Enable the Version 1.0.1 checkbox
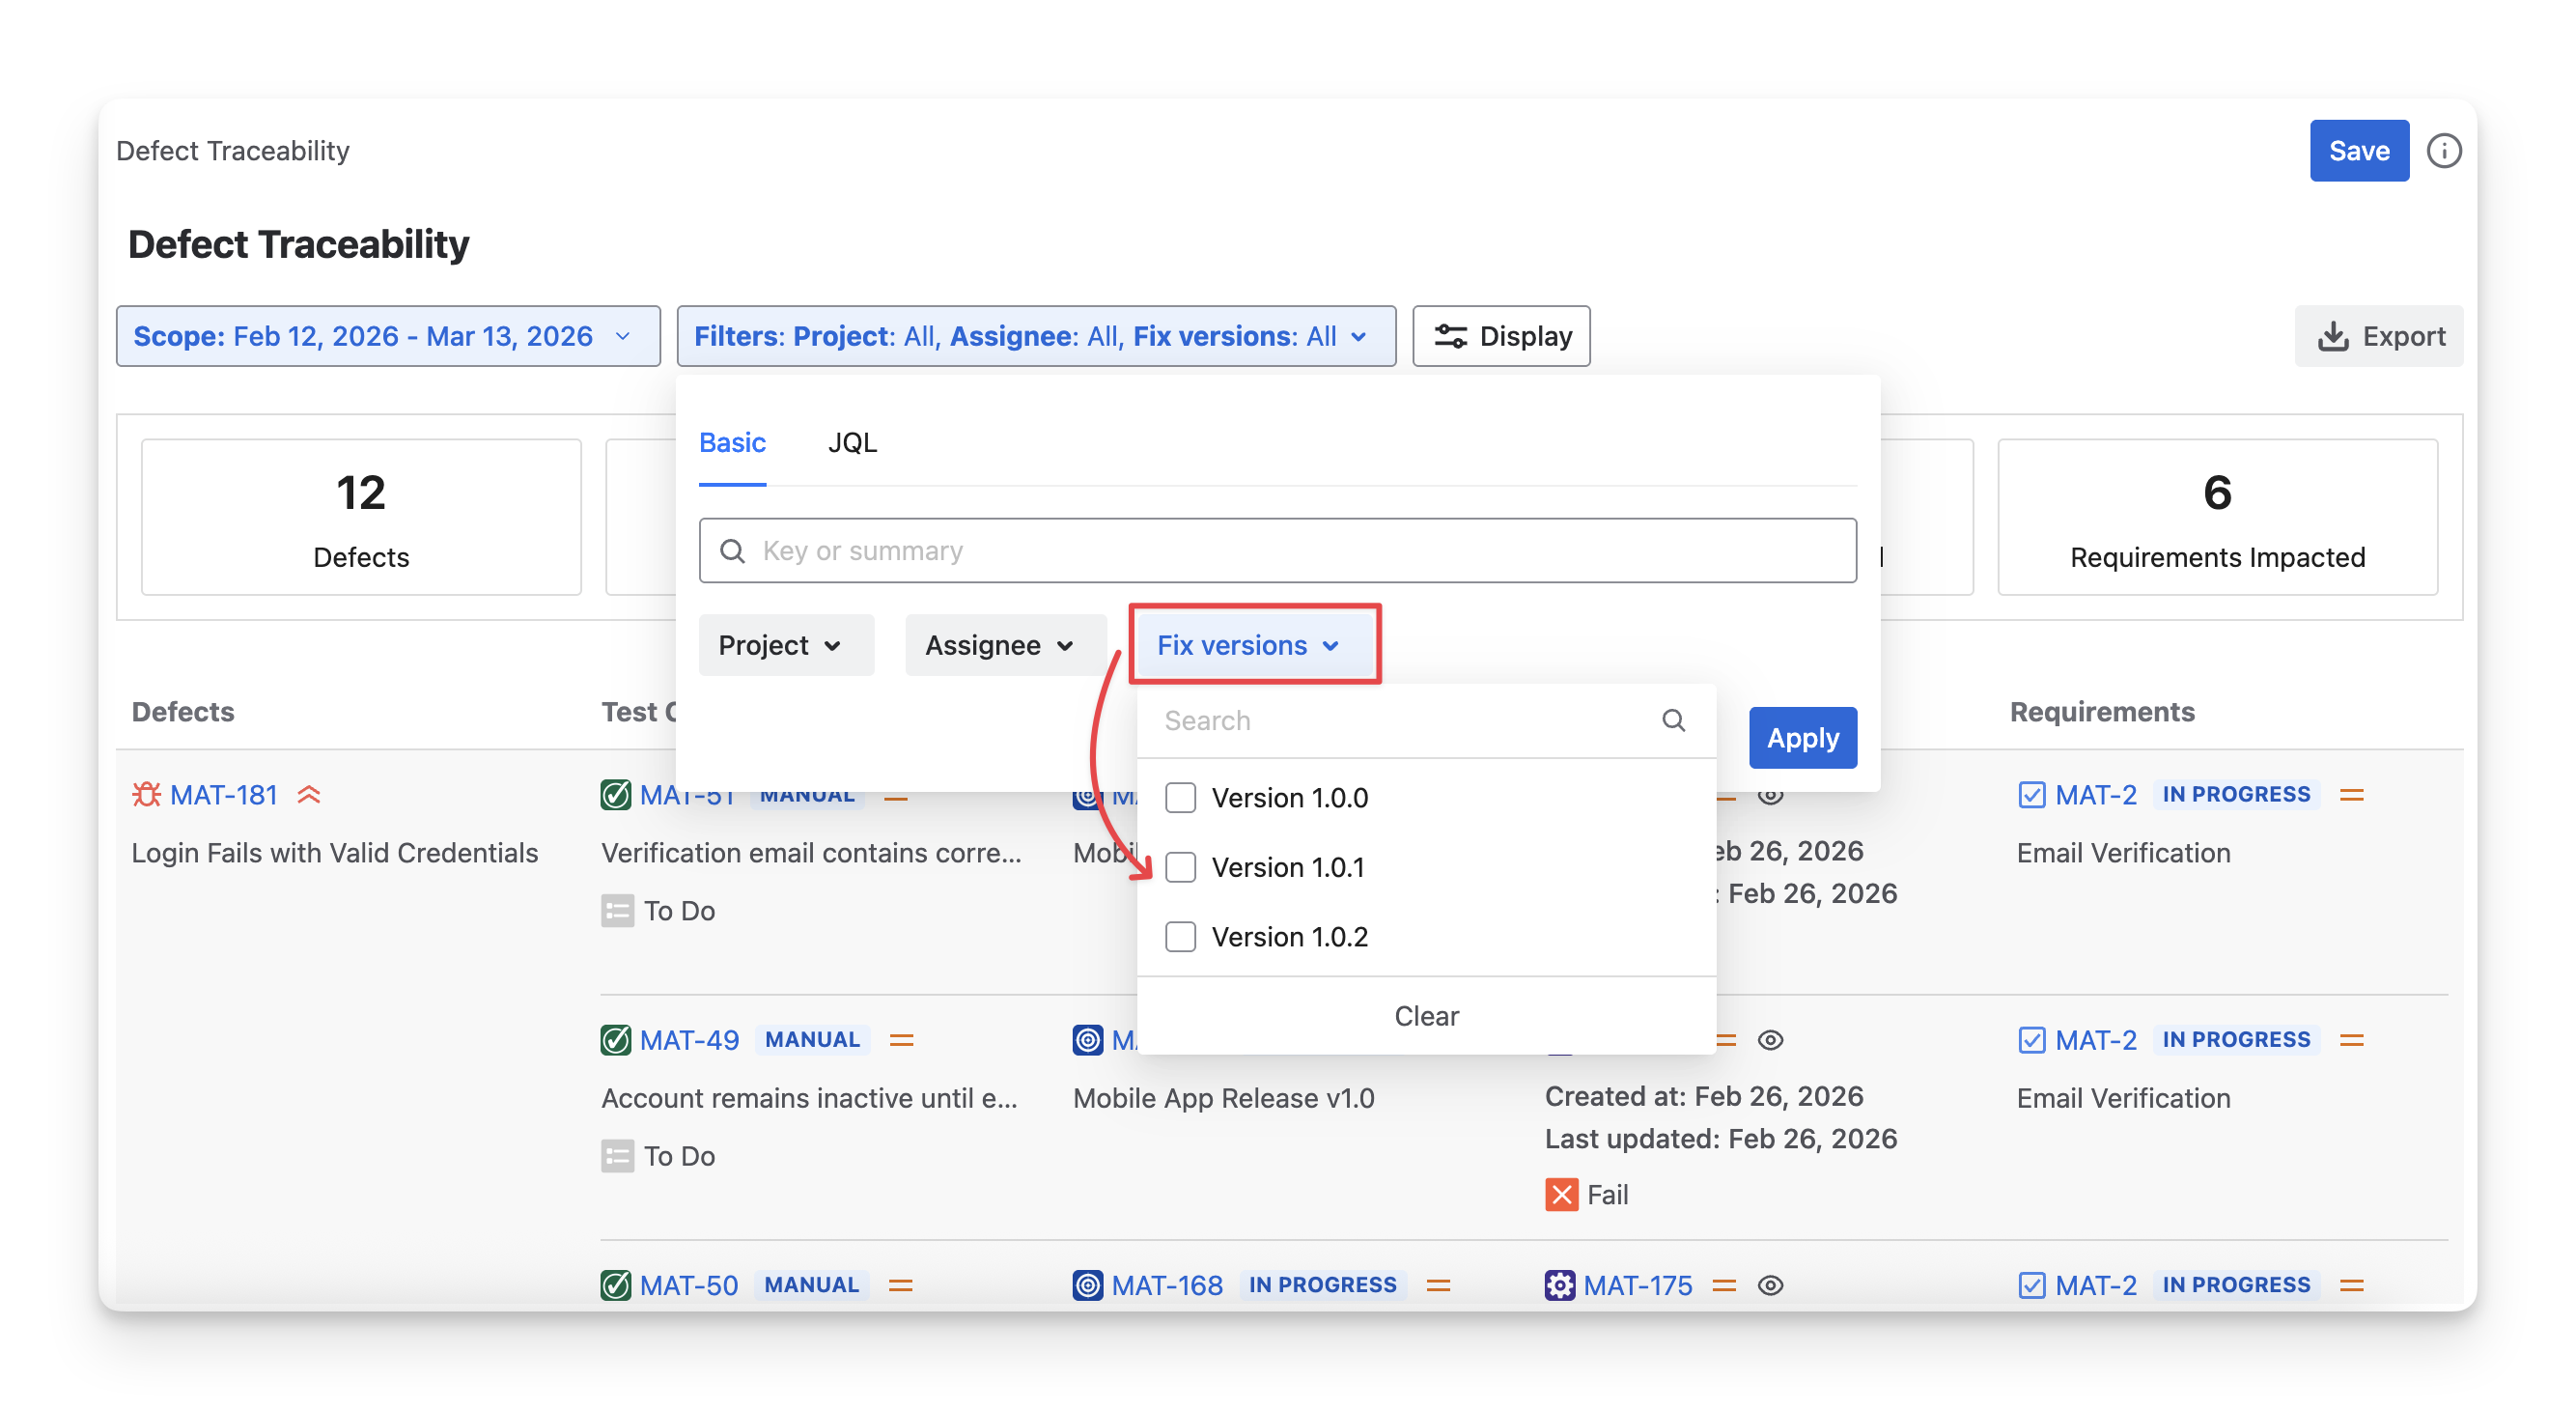 click(x=1180, y=867)
